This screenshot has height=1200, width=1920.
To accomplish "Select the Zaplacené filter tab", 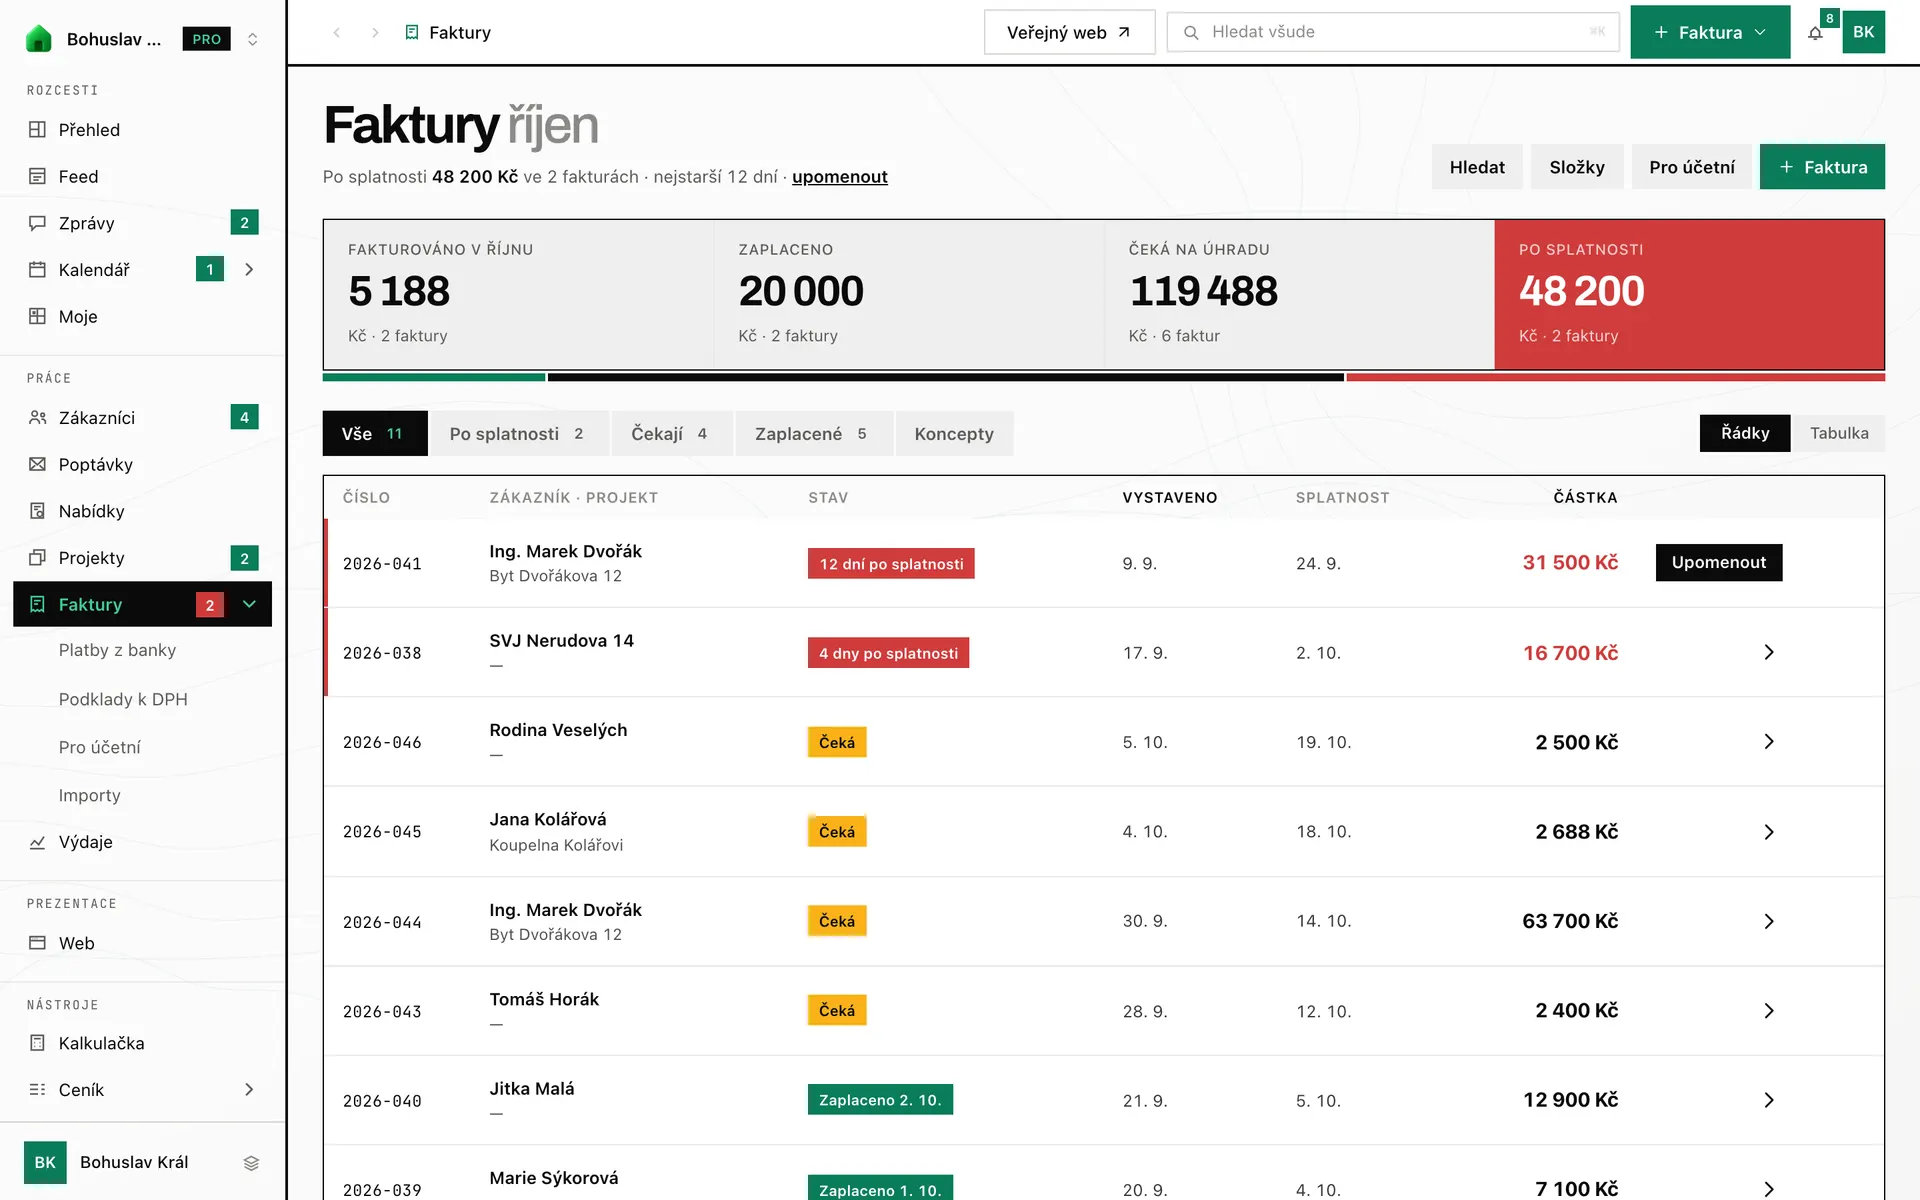I will [813, 434].
